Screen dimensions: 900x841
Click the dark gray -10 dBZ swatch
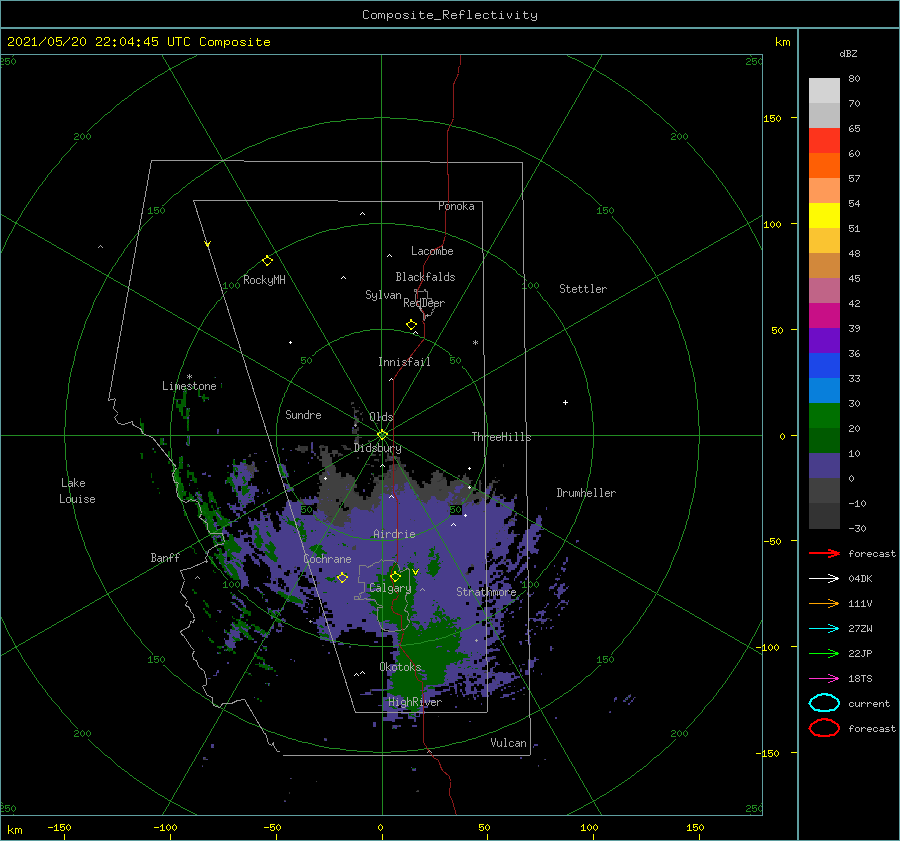tap(824, 516)
